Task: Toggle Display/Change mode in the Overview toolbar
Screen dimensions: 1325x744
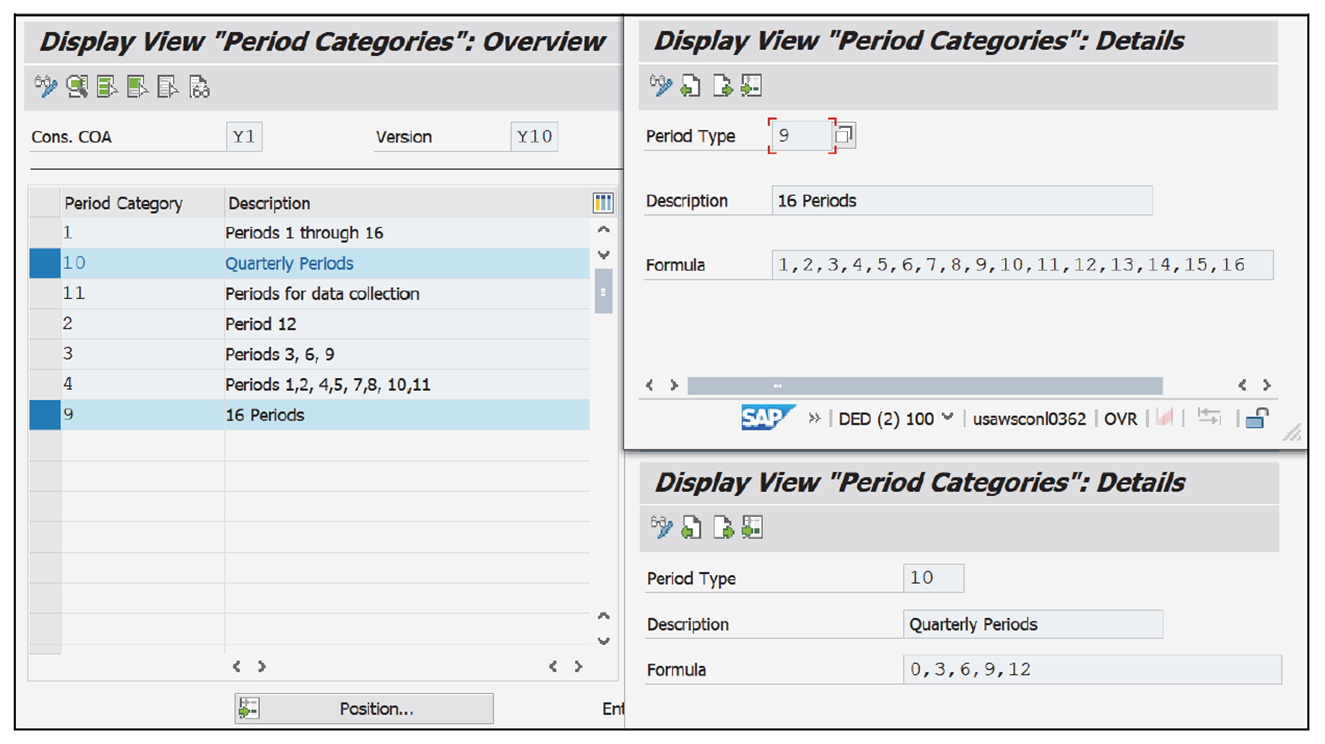Action: point(46,87)
